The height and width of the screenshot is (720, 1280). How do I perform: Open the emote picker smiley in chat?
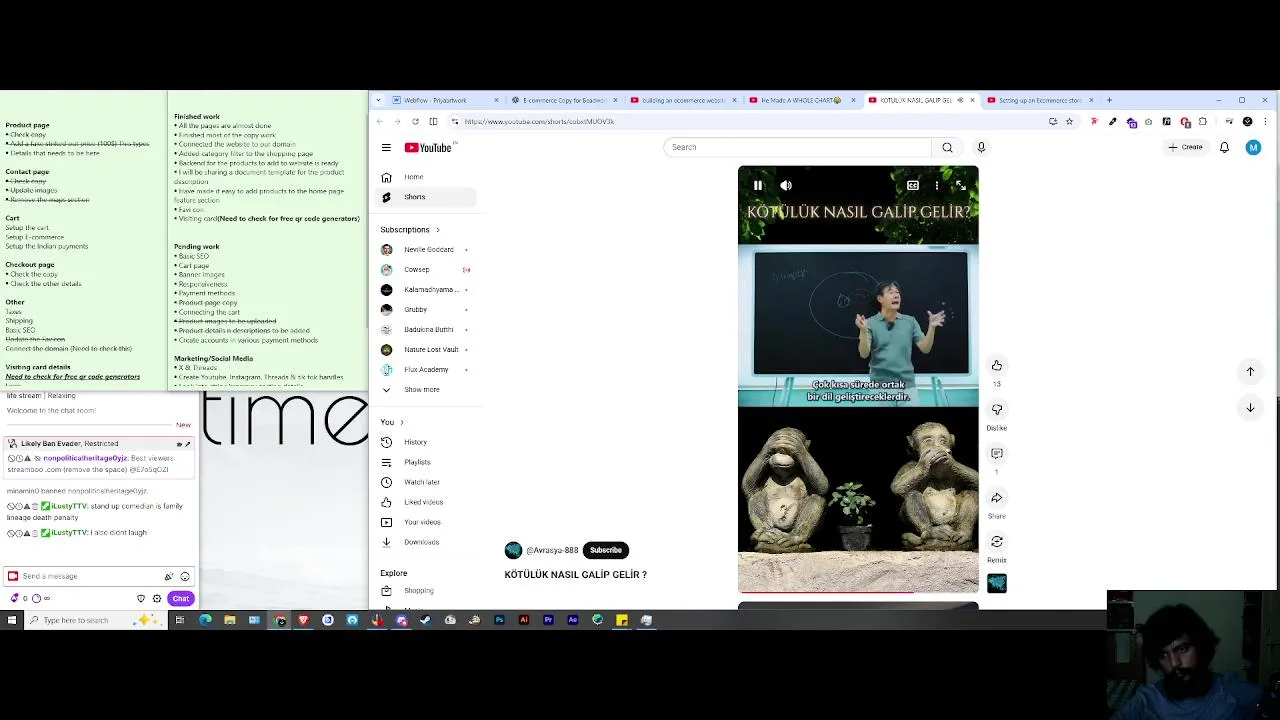[184, 576]
